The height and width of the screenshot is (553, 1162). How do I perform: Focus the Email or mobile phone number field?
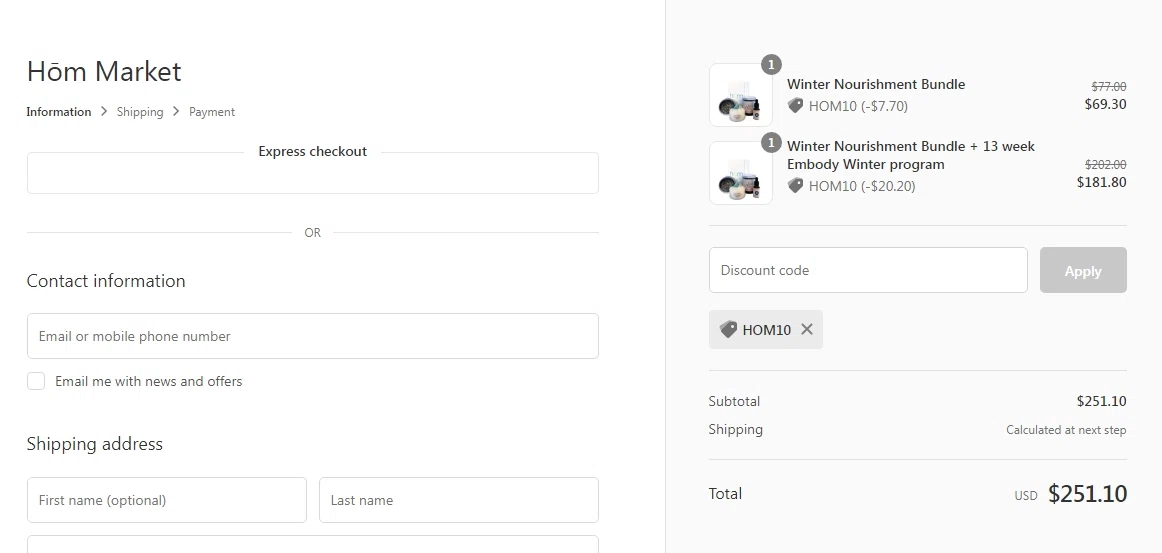click(313, 336)
